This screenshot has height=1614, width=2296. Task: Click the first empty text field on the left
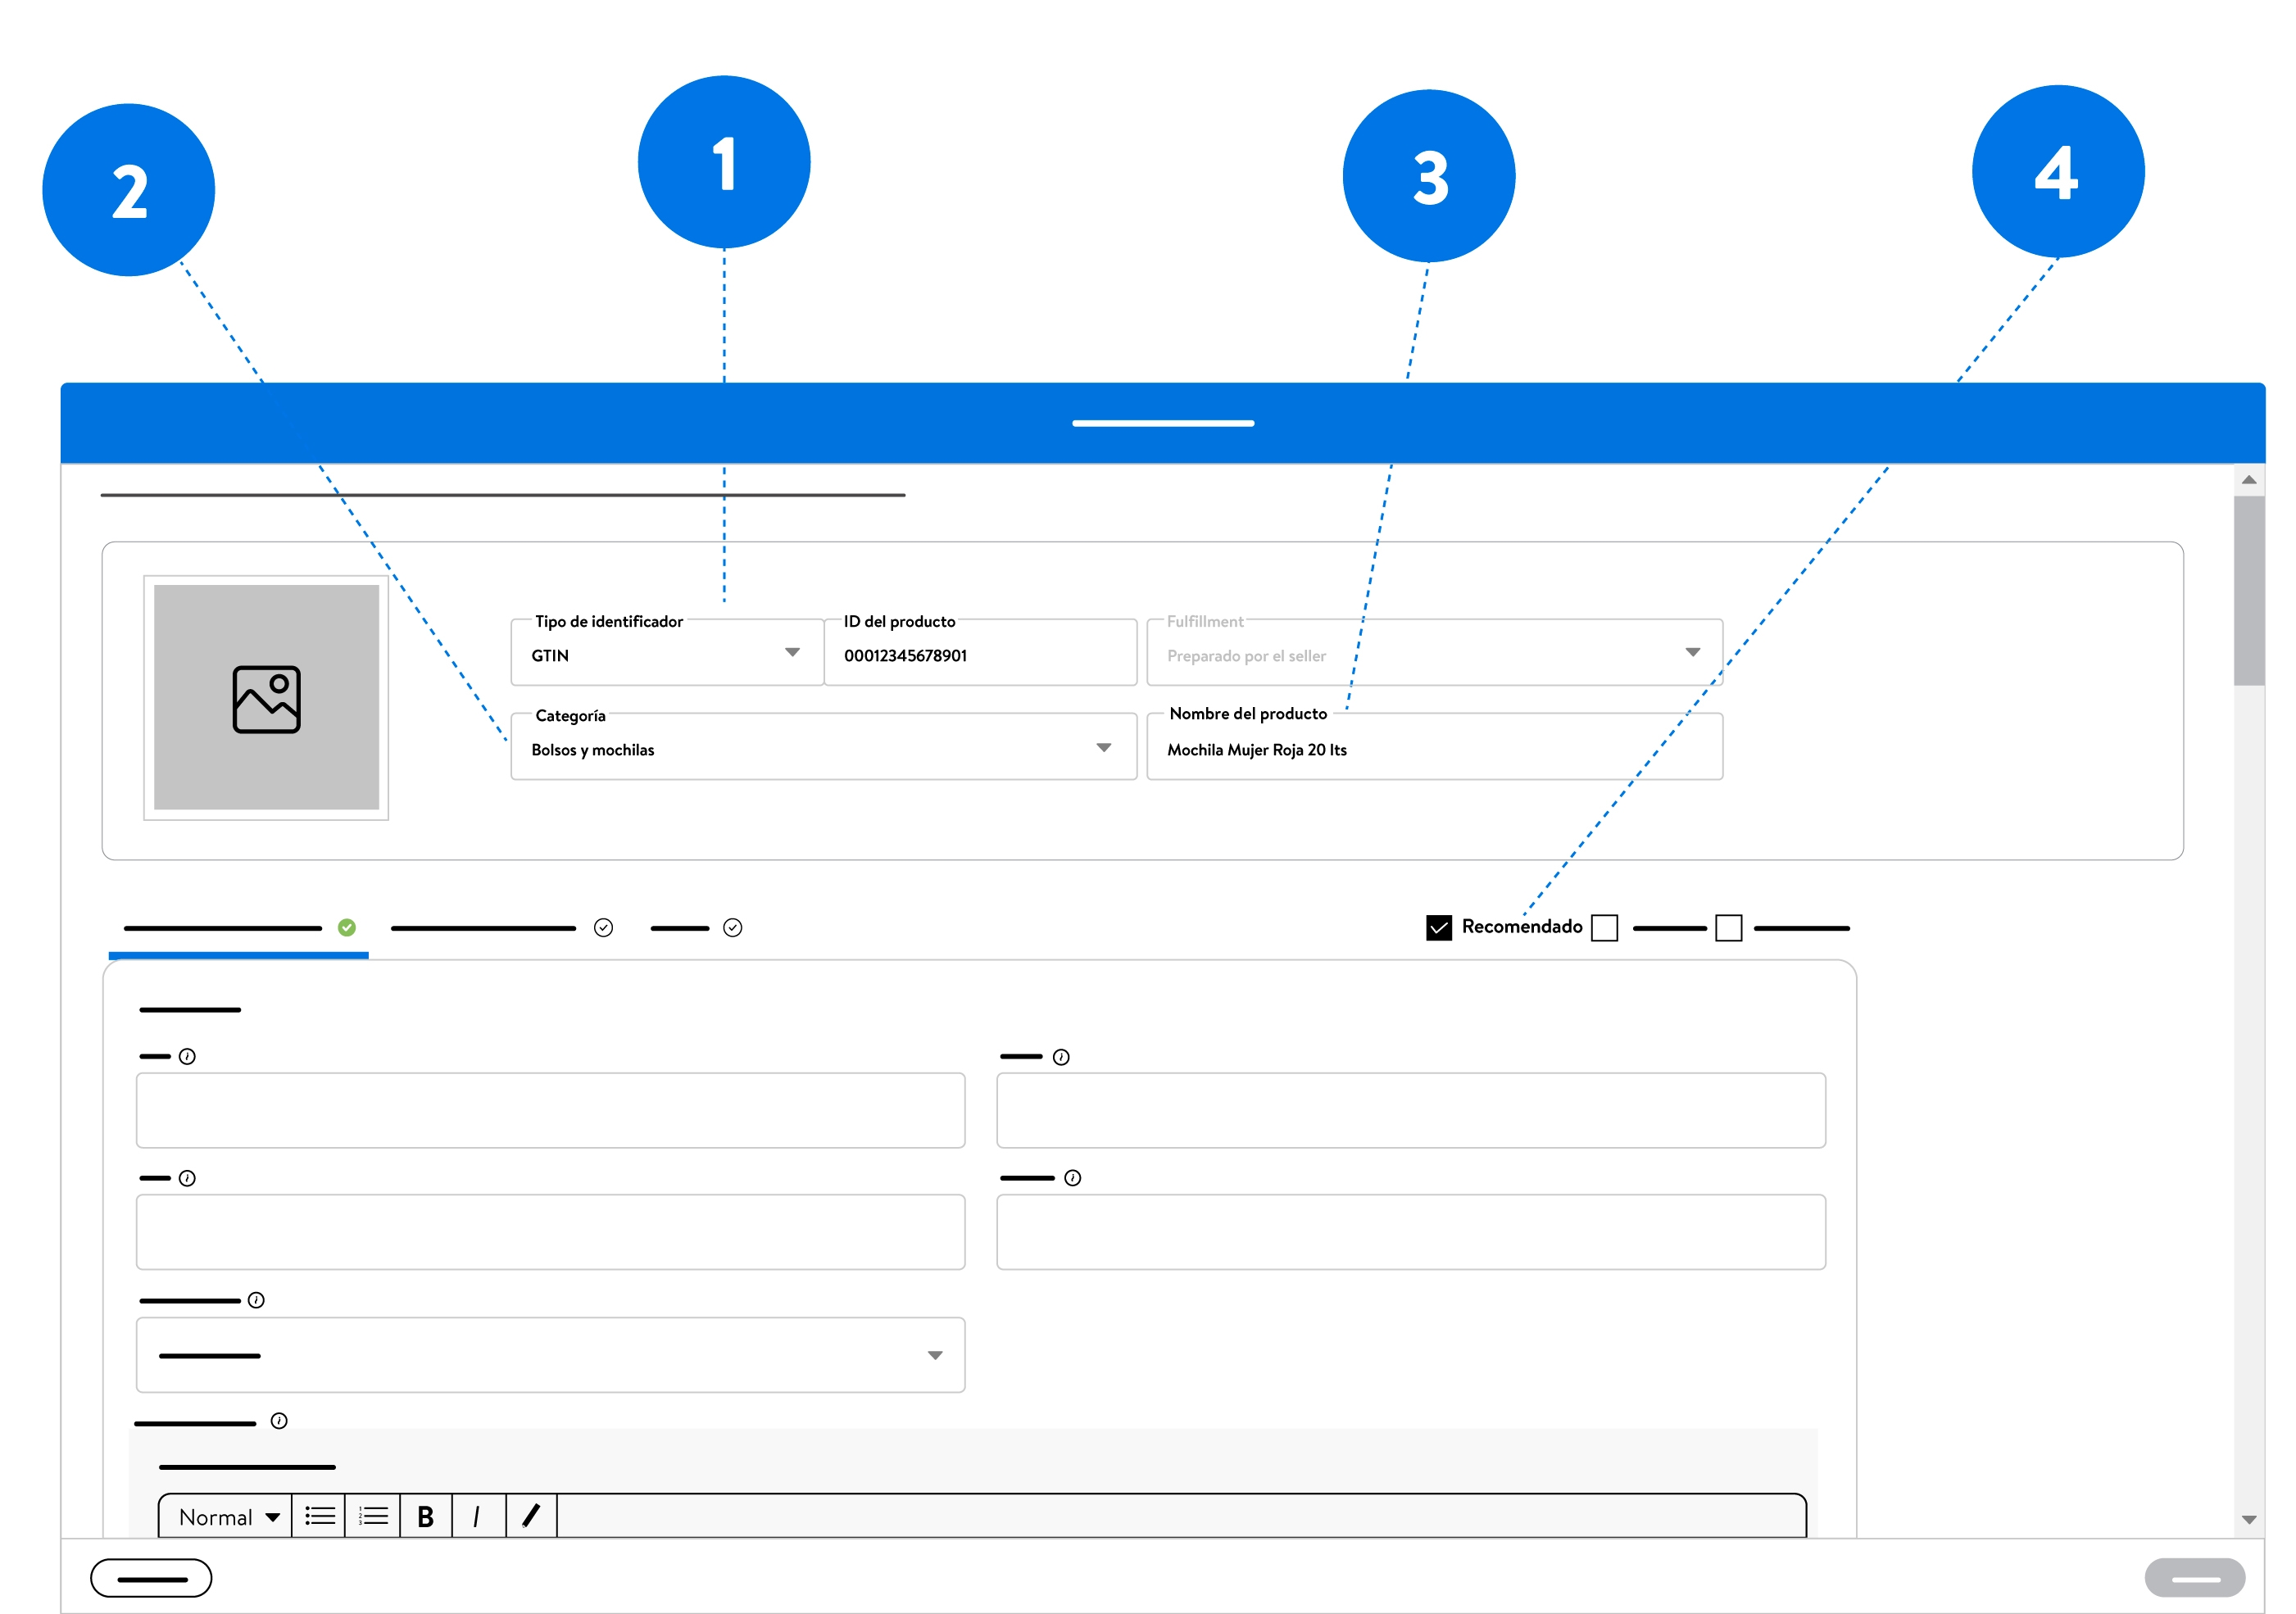tap(551, 1111)
